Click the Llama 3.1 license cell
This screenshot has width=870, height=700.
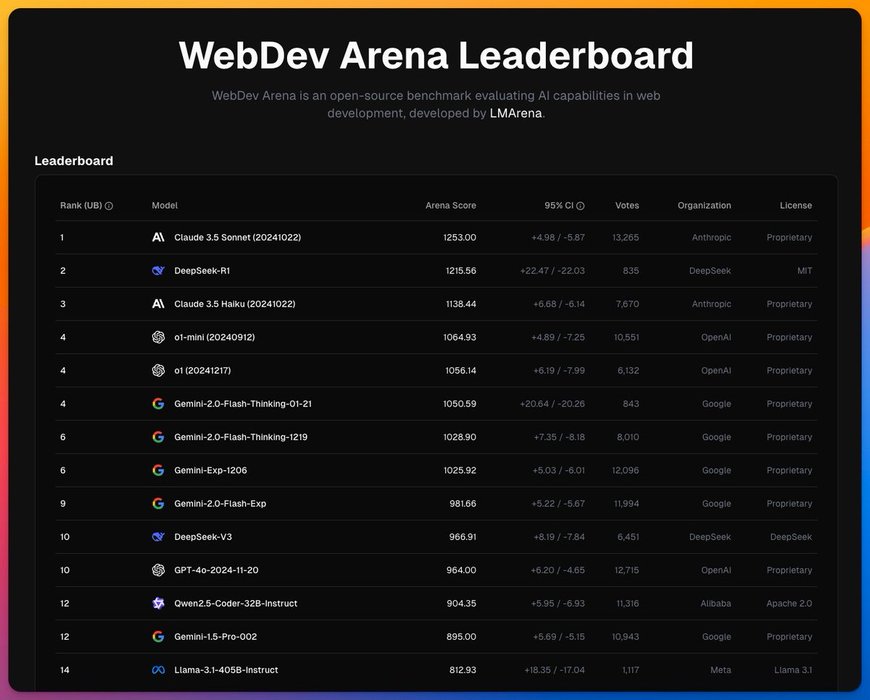[x=793, y=670]
